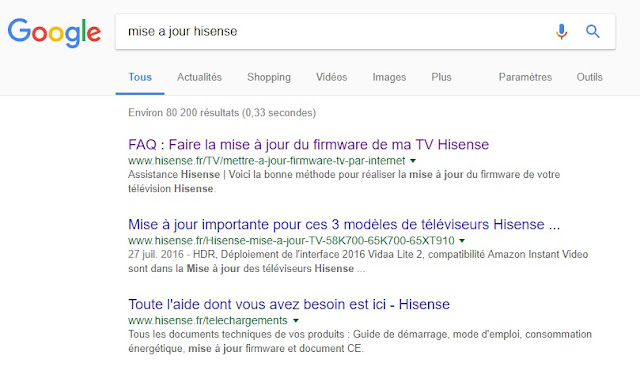Viewport: 640px width, 367px height.
Task: Switch to Actualités tab
Action: click(199, 77)
